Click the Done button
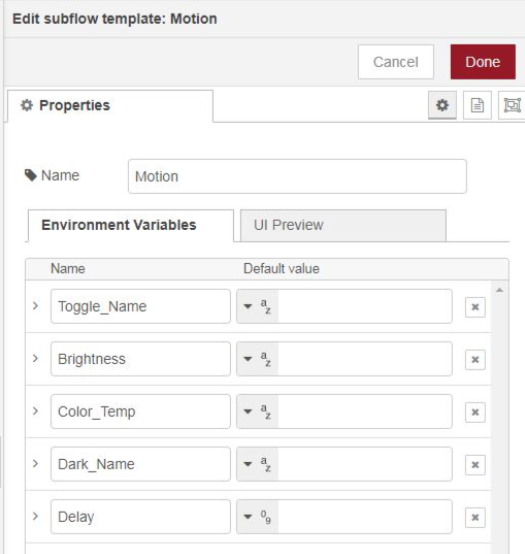Image resolution: width=525 pixels, height=554 pixels. click(483, 62)
